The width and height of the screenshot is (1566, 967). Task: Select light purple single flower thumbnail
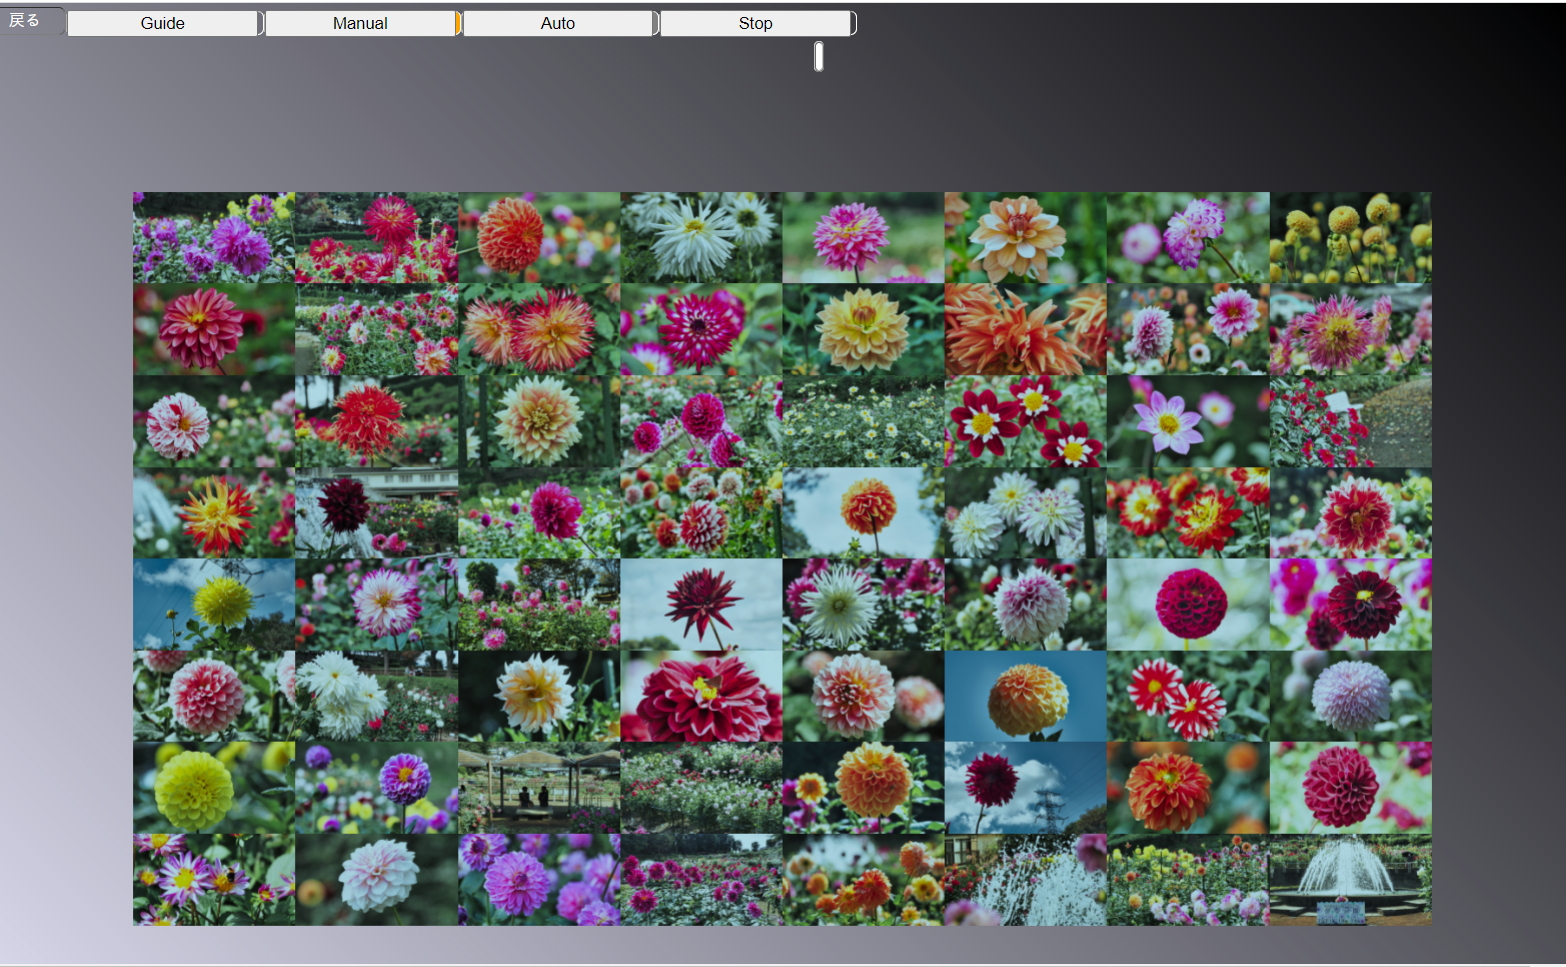[1187, 421]
